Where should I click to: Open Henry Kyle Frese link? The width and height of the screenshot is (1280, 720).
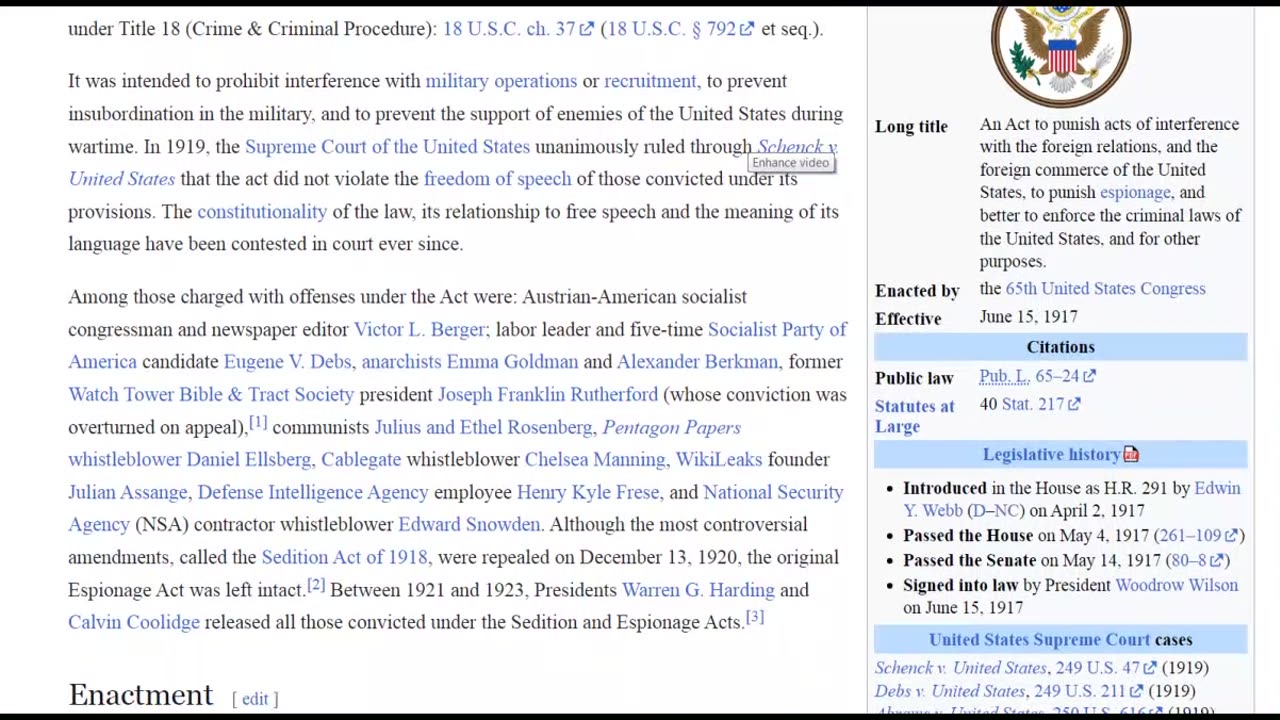tap(588, 493)
